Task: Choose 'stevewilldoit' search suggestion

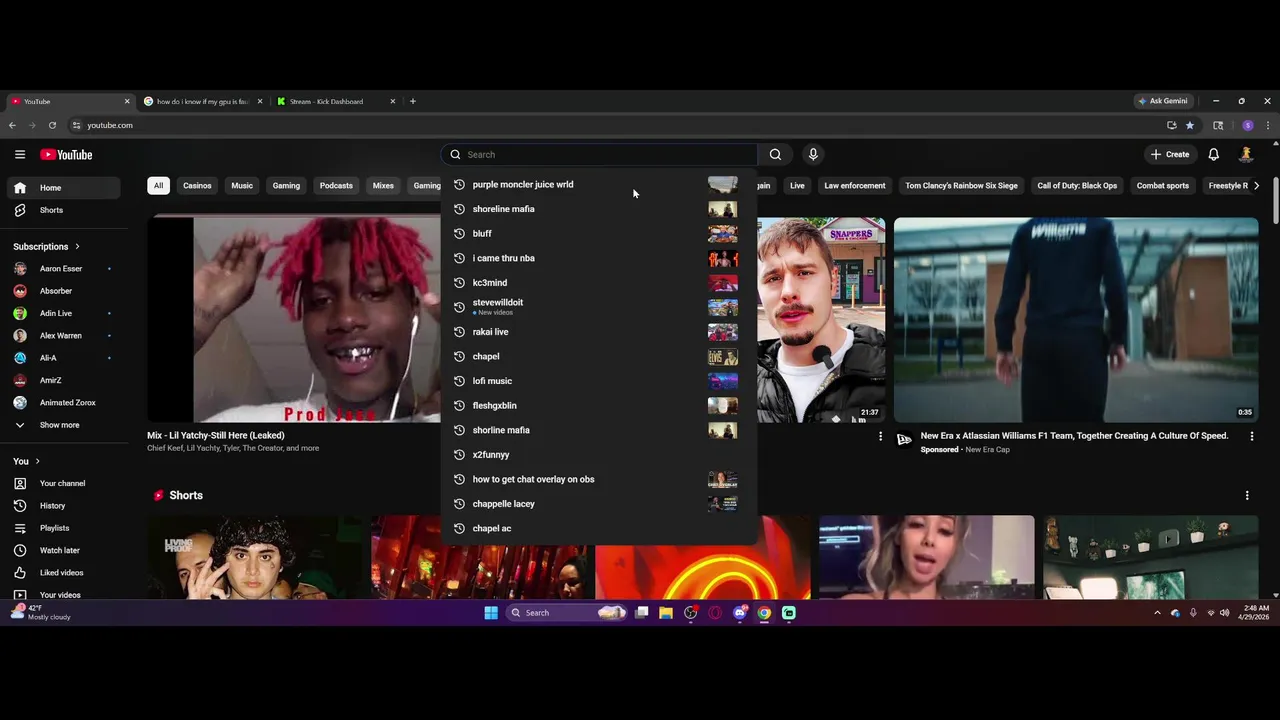Action: point(598,307)
